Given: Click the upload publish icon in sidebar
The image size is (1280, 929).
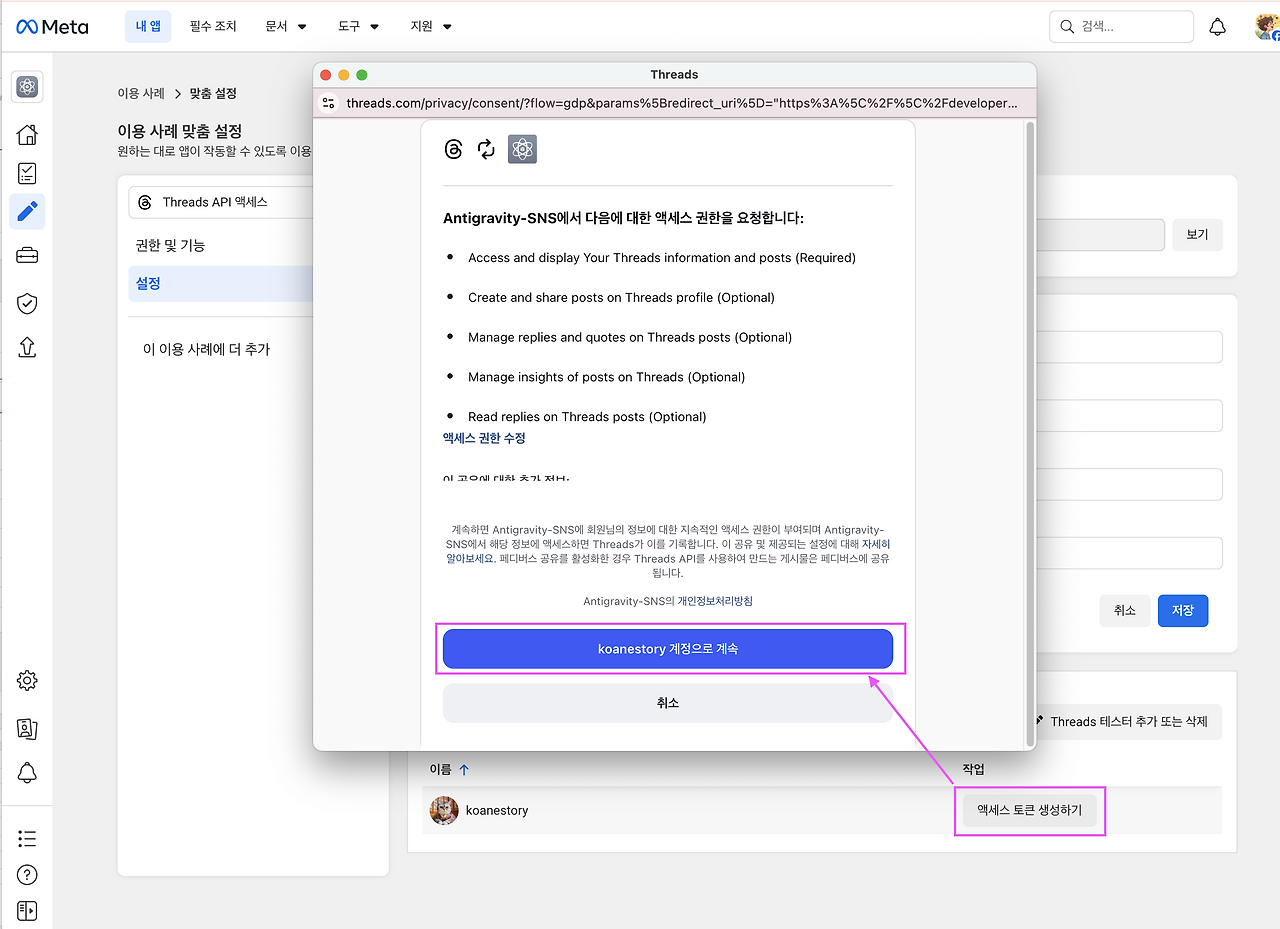Looking at the screenshot, I should (27, 346).
